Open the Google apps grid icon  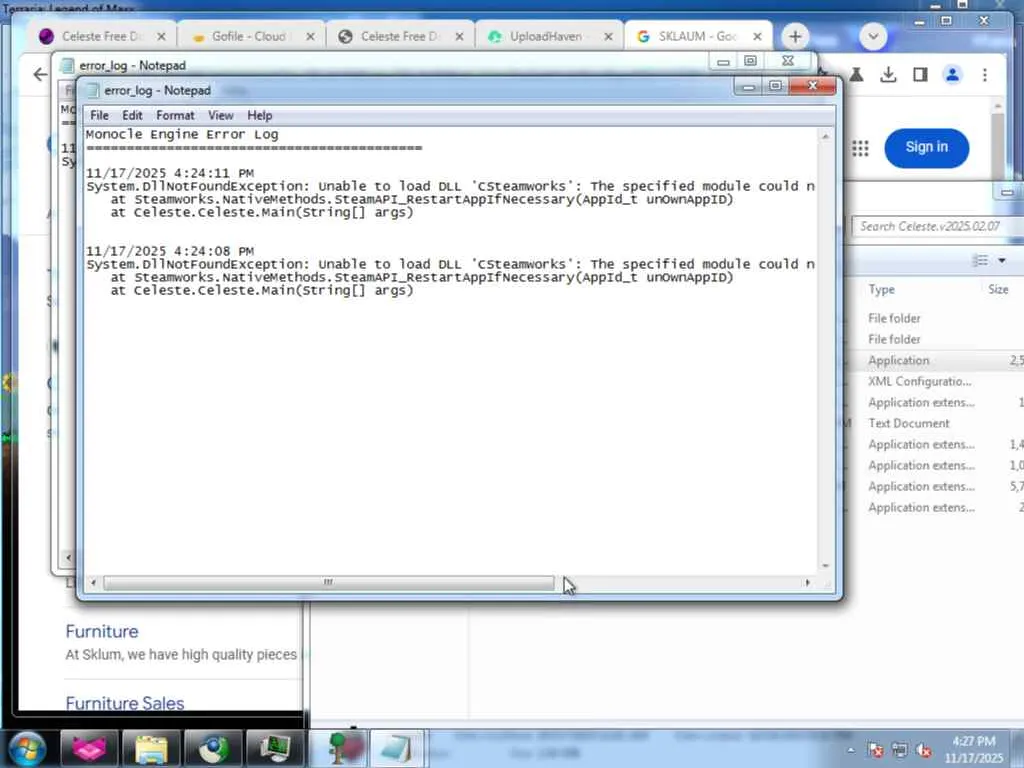click(x=860, y=148)
